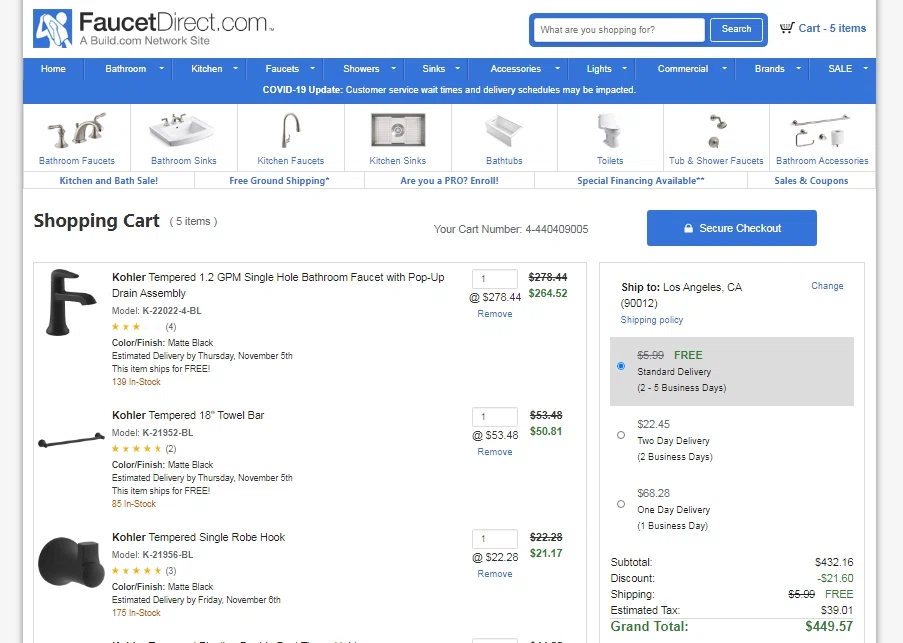Select Bathtubs category image

(x=504, y=130)
